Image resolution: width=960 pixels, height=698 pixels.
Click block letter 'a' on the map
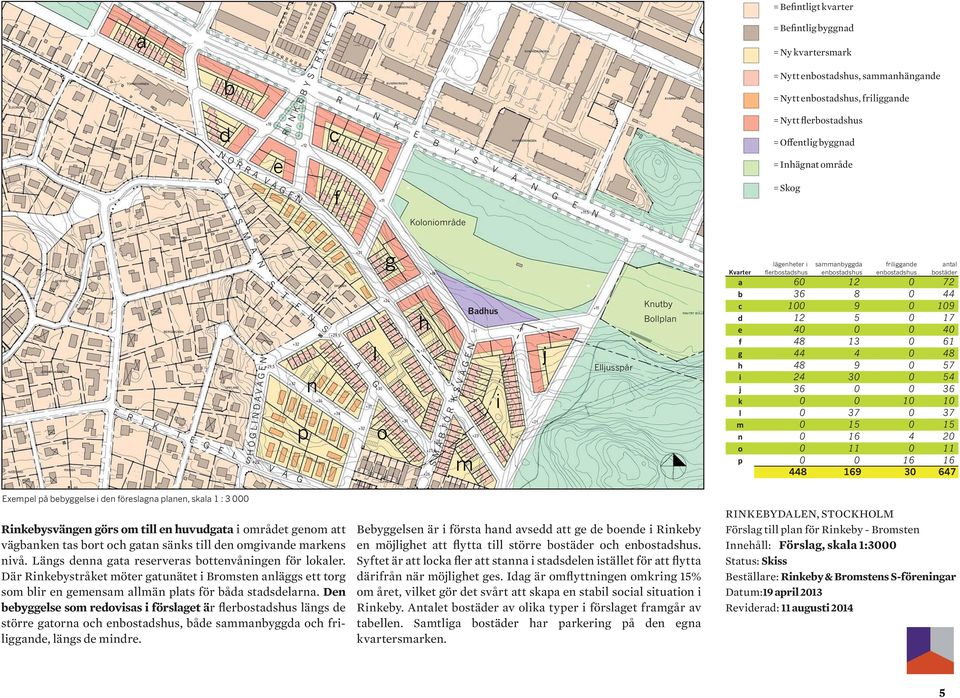142,43
